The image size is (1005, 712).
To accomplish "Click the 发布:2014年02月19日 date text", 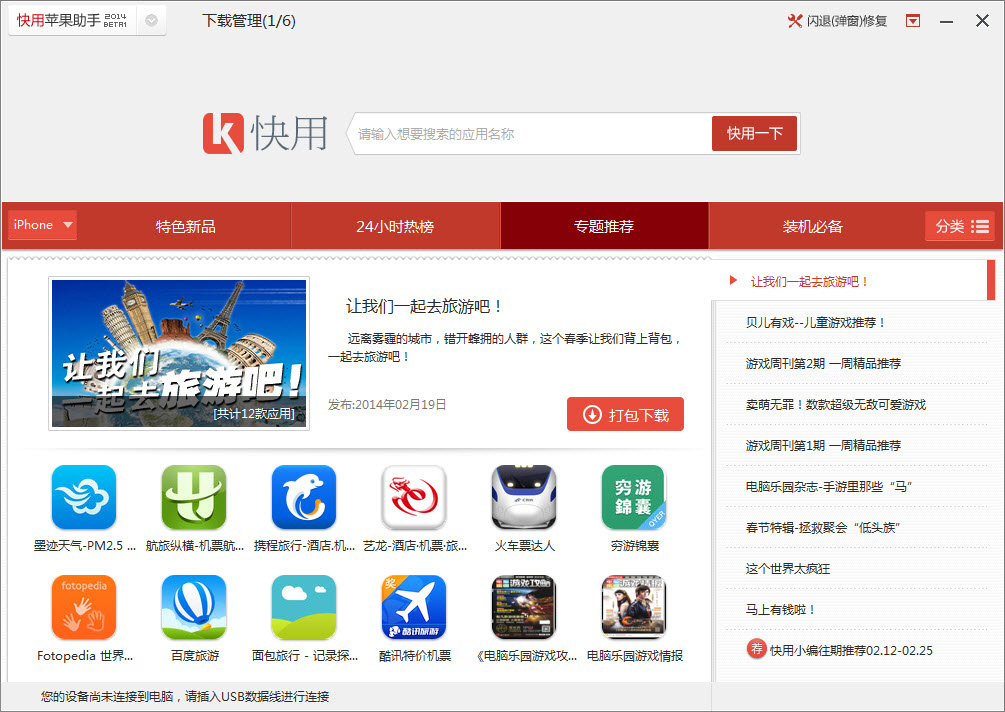I will click(x=387, y=404).
